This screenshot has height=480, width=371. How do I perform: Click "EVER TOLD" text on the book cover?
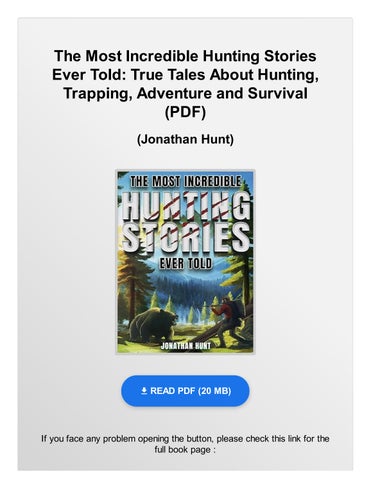[x=185, y=264]
